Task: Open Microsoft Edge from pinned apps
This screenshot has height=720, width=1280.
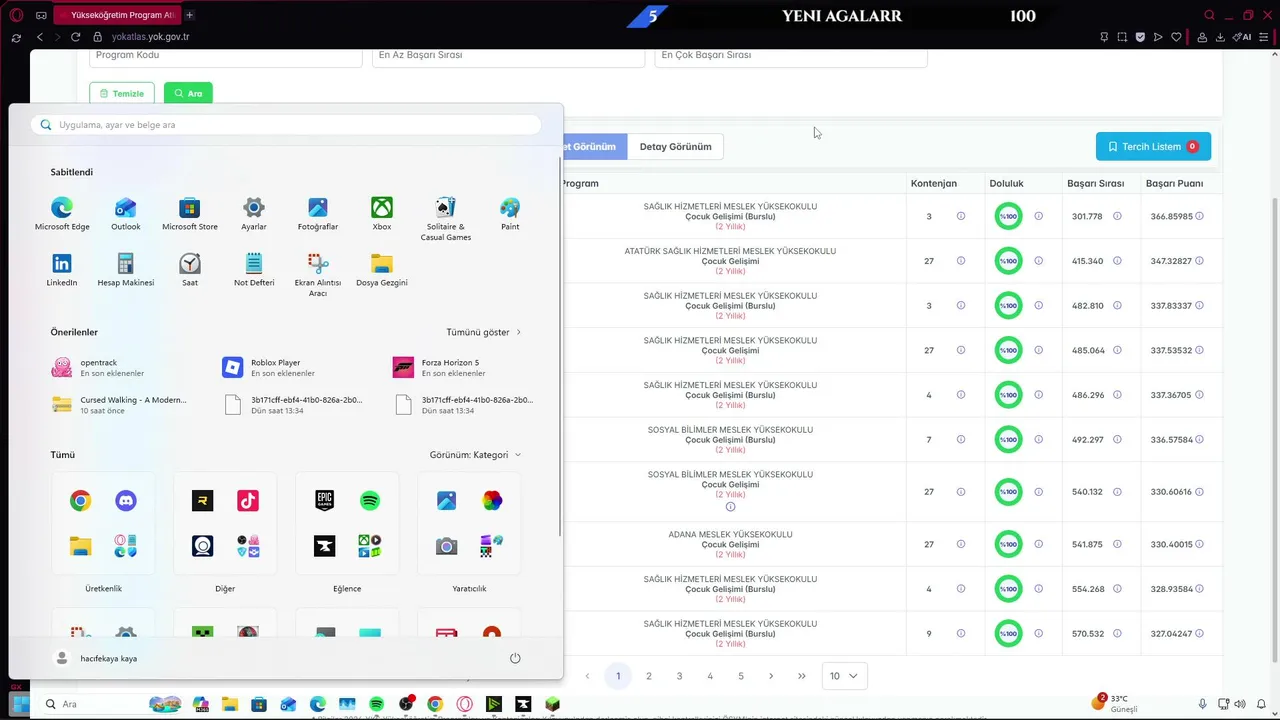Action: (x=62, y=214)
